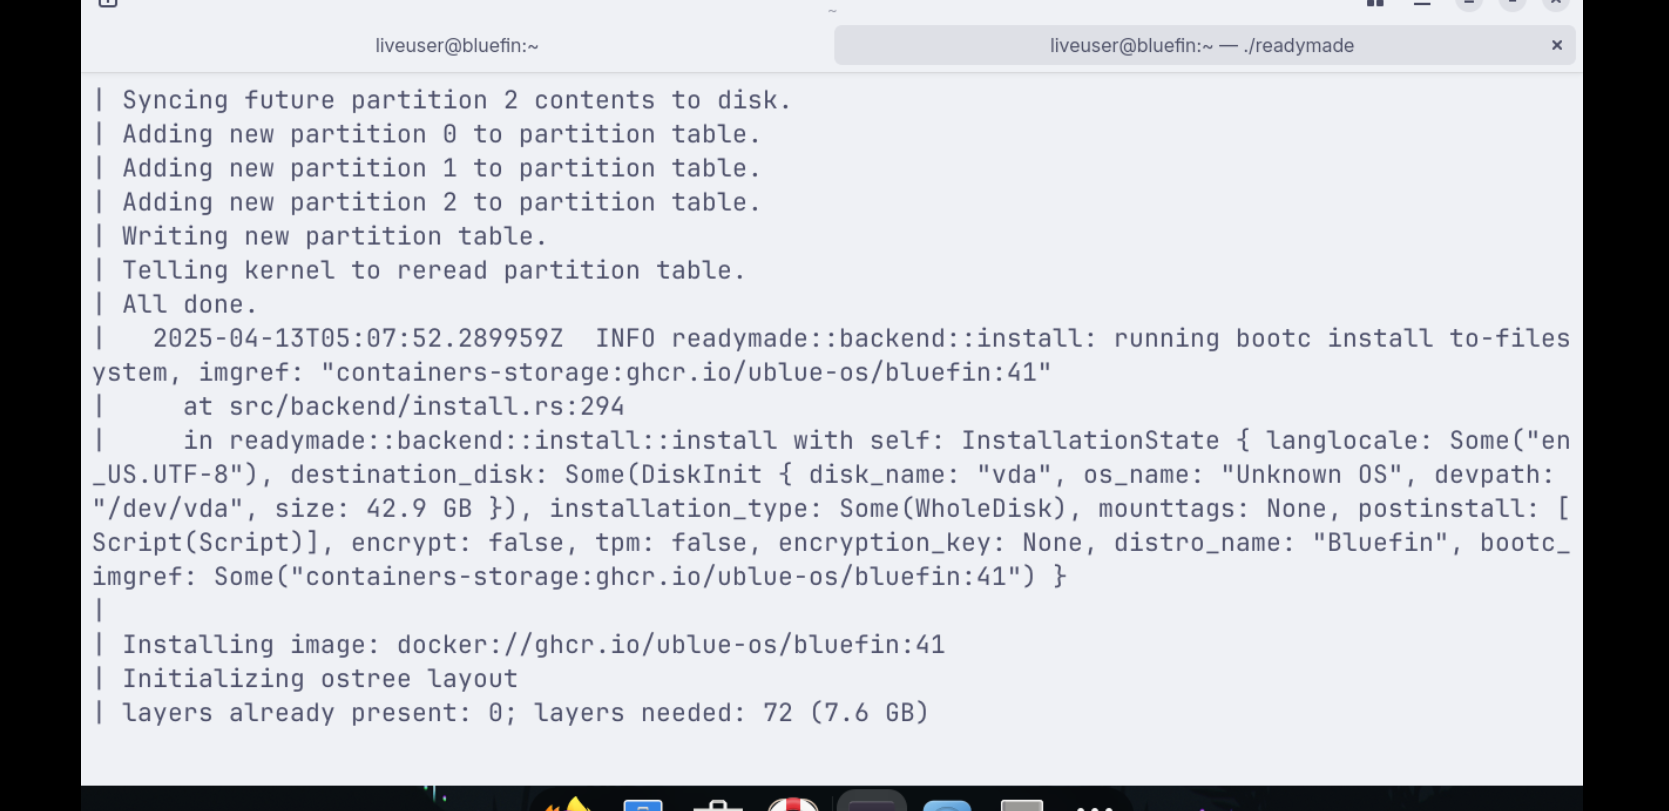The image size is (1669, 811).
Task: Select the ./readymade terminal tab
Action: pos(1201,46)
